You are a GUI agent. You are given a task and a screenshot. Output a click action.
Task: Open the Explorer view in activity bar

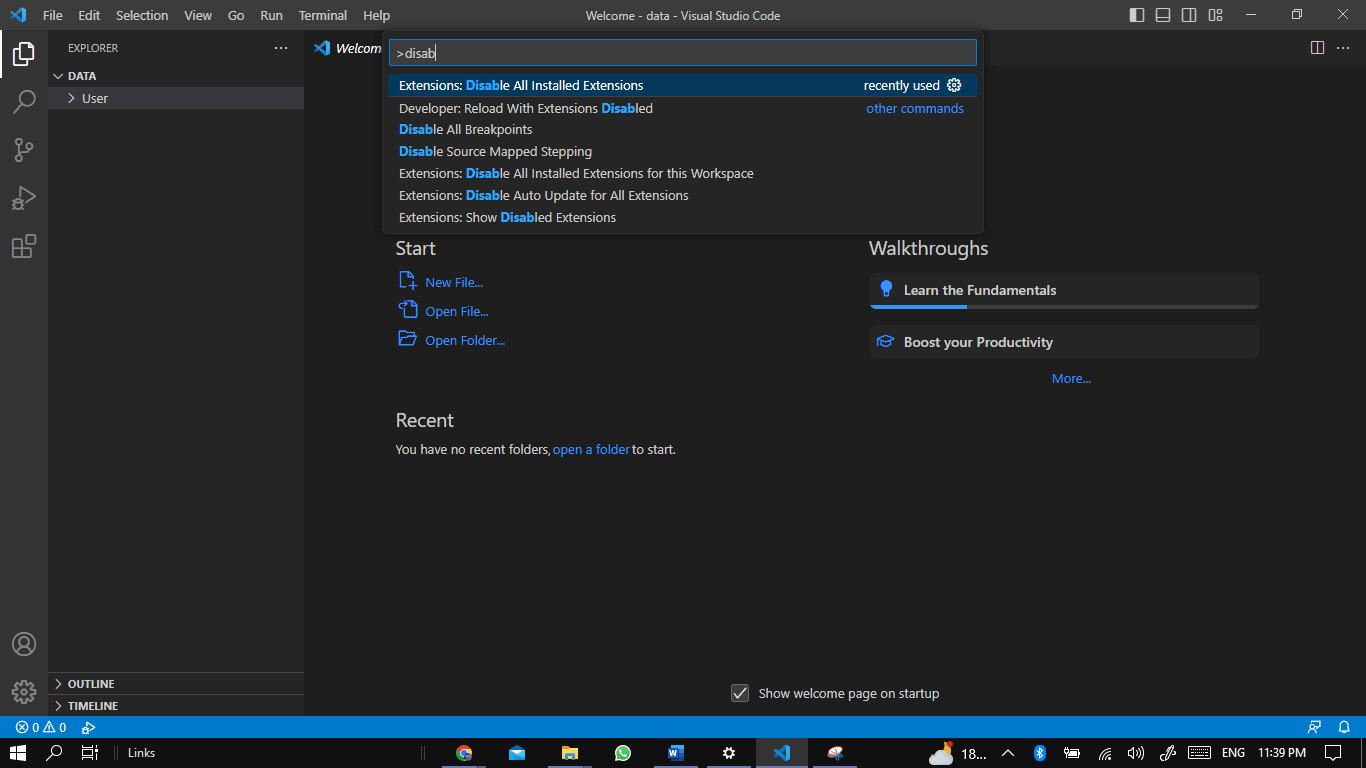tap(24, 54)
